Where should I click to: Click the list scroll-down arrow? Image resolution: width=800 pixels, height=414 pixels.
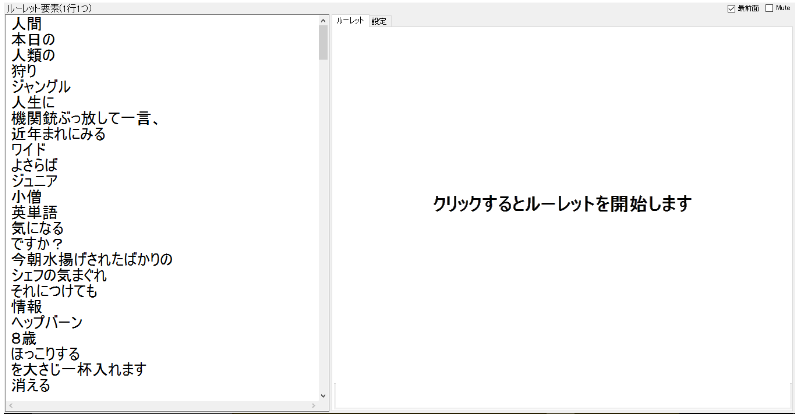tap(323, 396)
